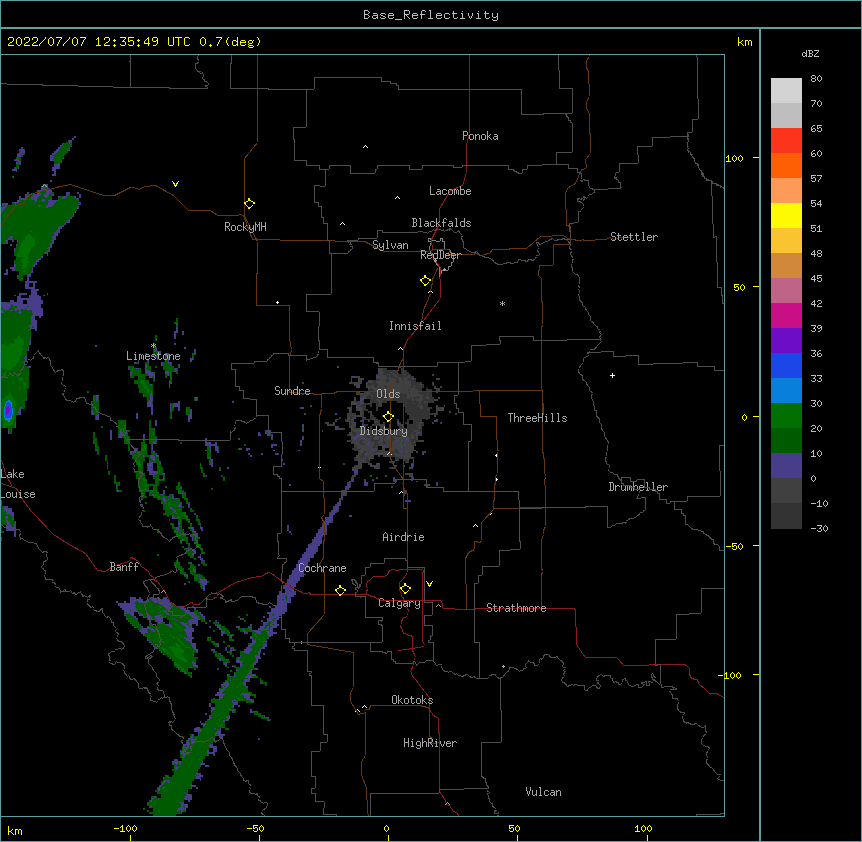Select the light gray 80 dBZ swatch

tap(786, 90)
